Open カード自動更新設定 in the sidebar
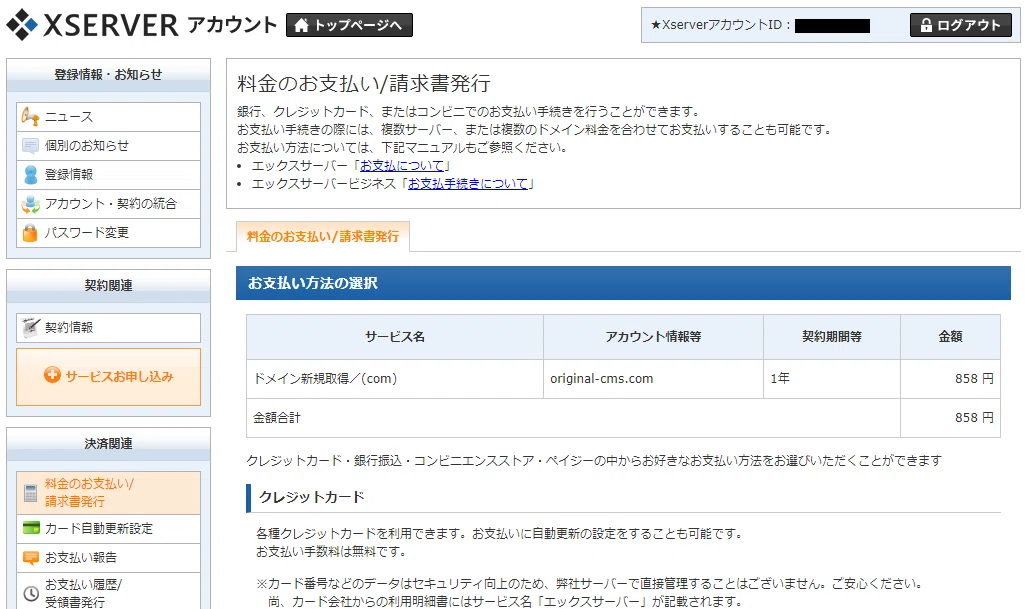The height and width of the screenshot is (609, 1025). [109, 529]
